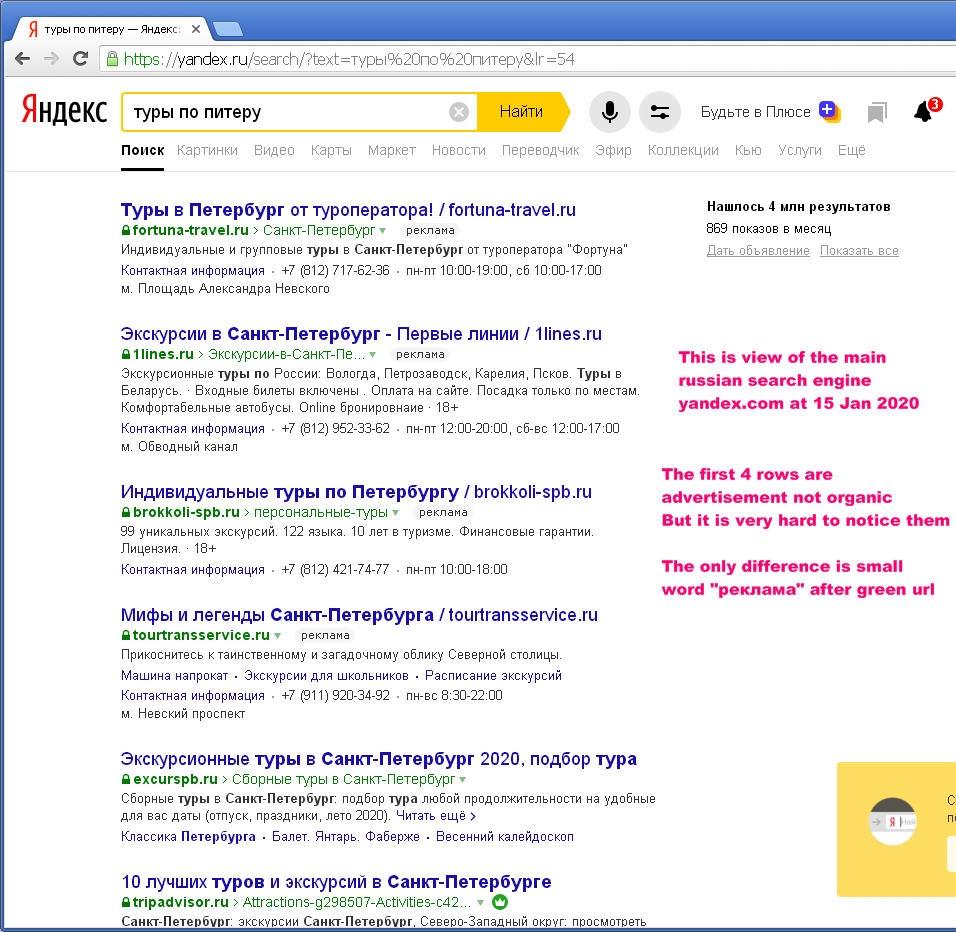Image resolution: width=956 pixels, height=932 pixels.
Task: Expand dropdown arrow after 1lines.ru url
Action: (x=373, y=355)
